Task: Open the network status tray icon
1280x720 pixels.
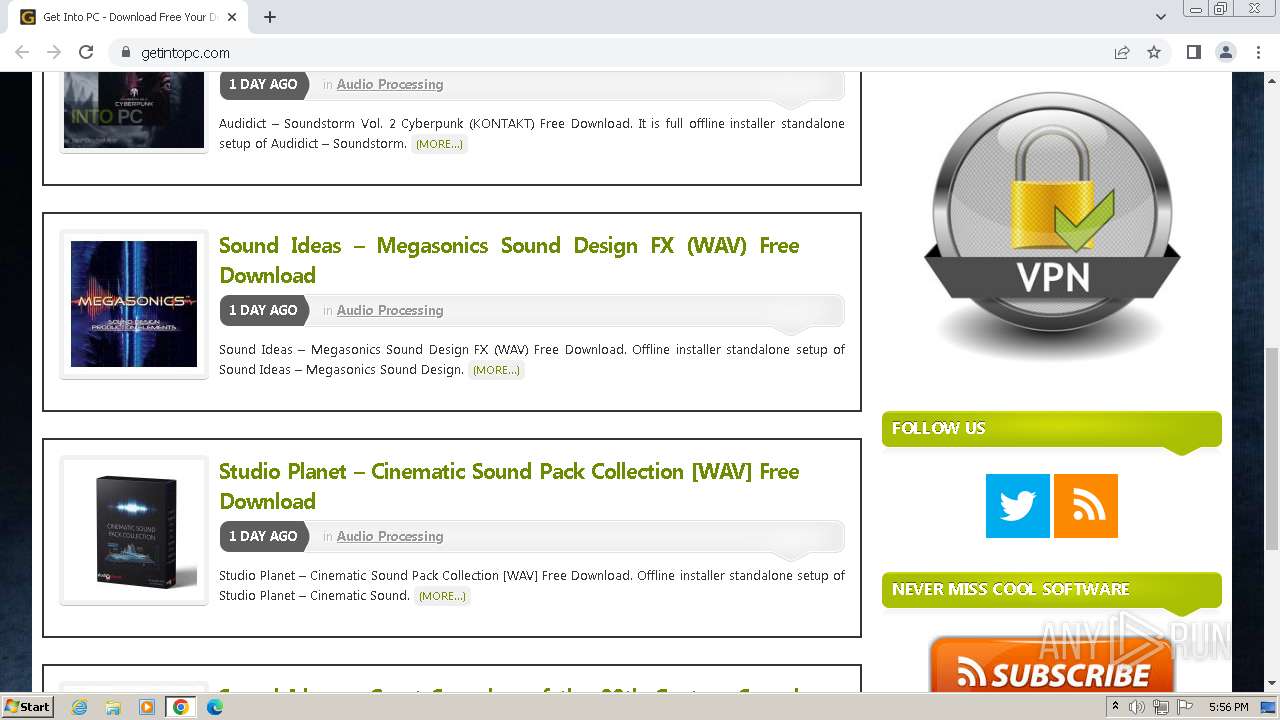Action: click(1160, 707)
